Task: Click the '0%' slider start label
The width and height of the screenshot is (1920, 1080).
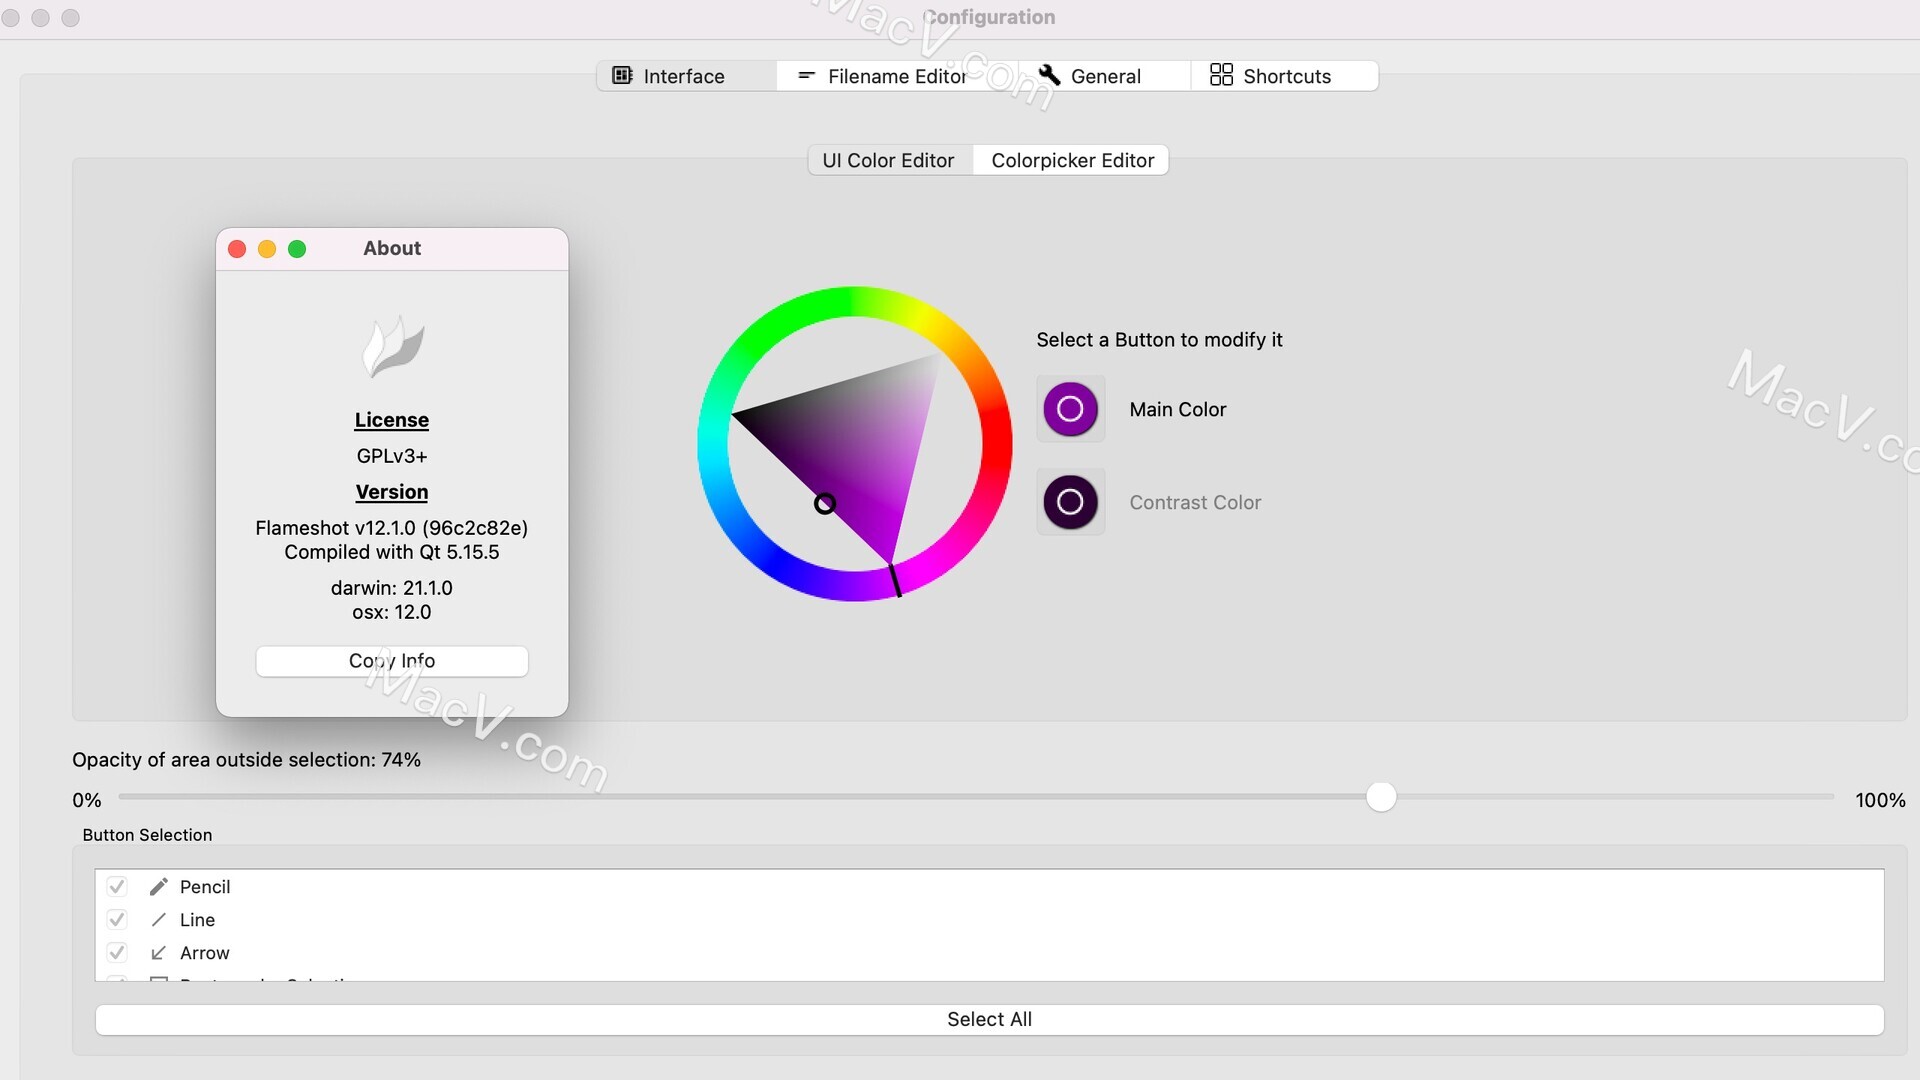Action: click(x=87, y=800)
